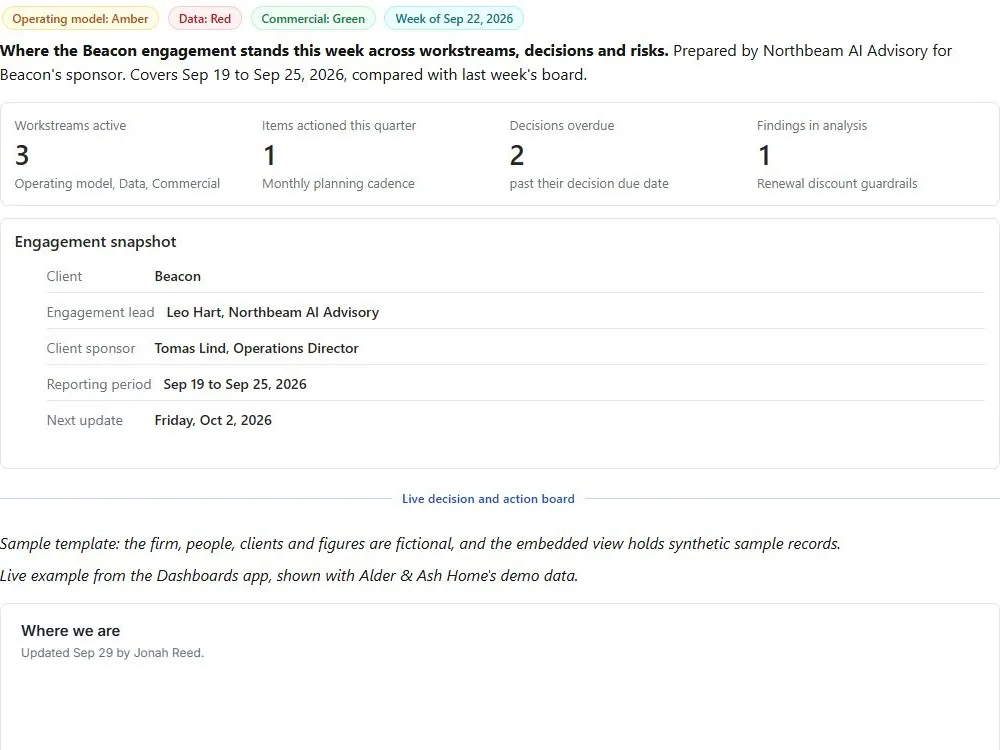1000x750 pixels.
Task: Click the decisions overdue value 2
Action: click(x=517, y=155)
